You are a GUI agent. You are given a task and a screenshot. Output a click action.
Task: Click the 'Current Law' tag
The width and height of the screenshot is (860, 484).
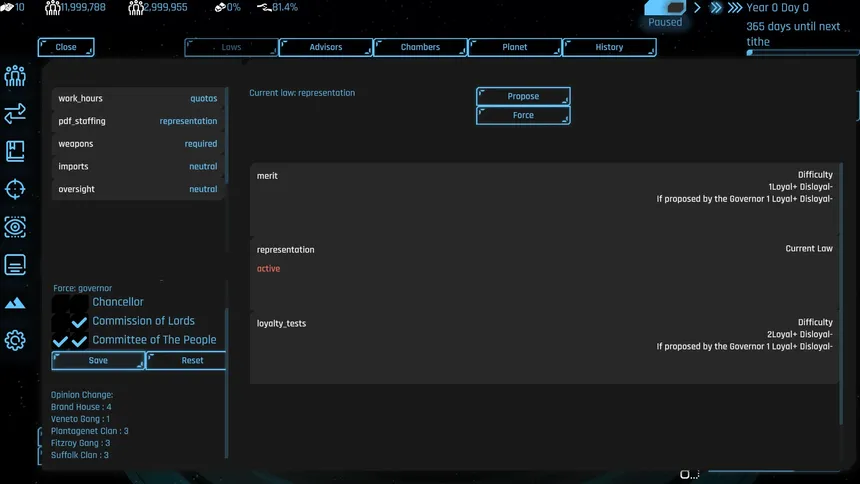[x=809, y=249]
